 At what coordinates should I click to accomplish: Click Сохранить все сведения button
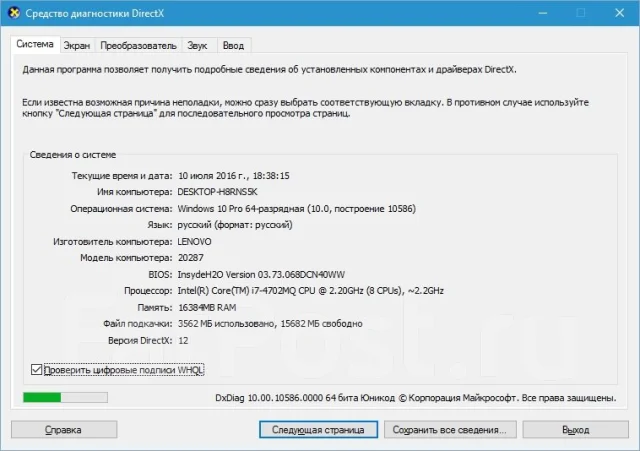click(450, 430)
